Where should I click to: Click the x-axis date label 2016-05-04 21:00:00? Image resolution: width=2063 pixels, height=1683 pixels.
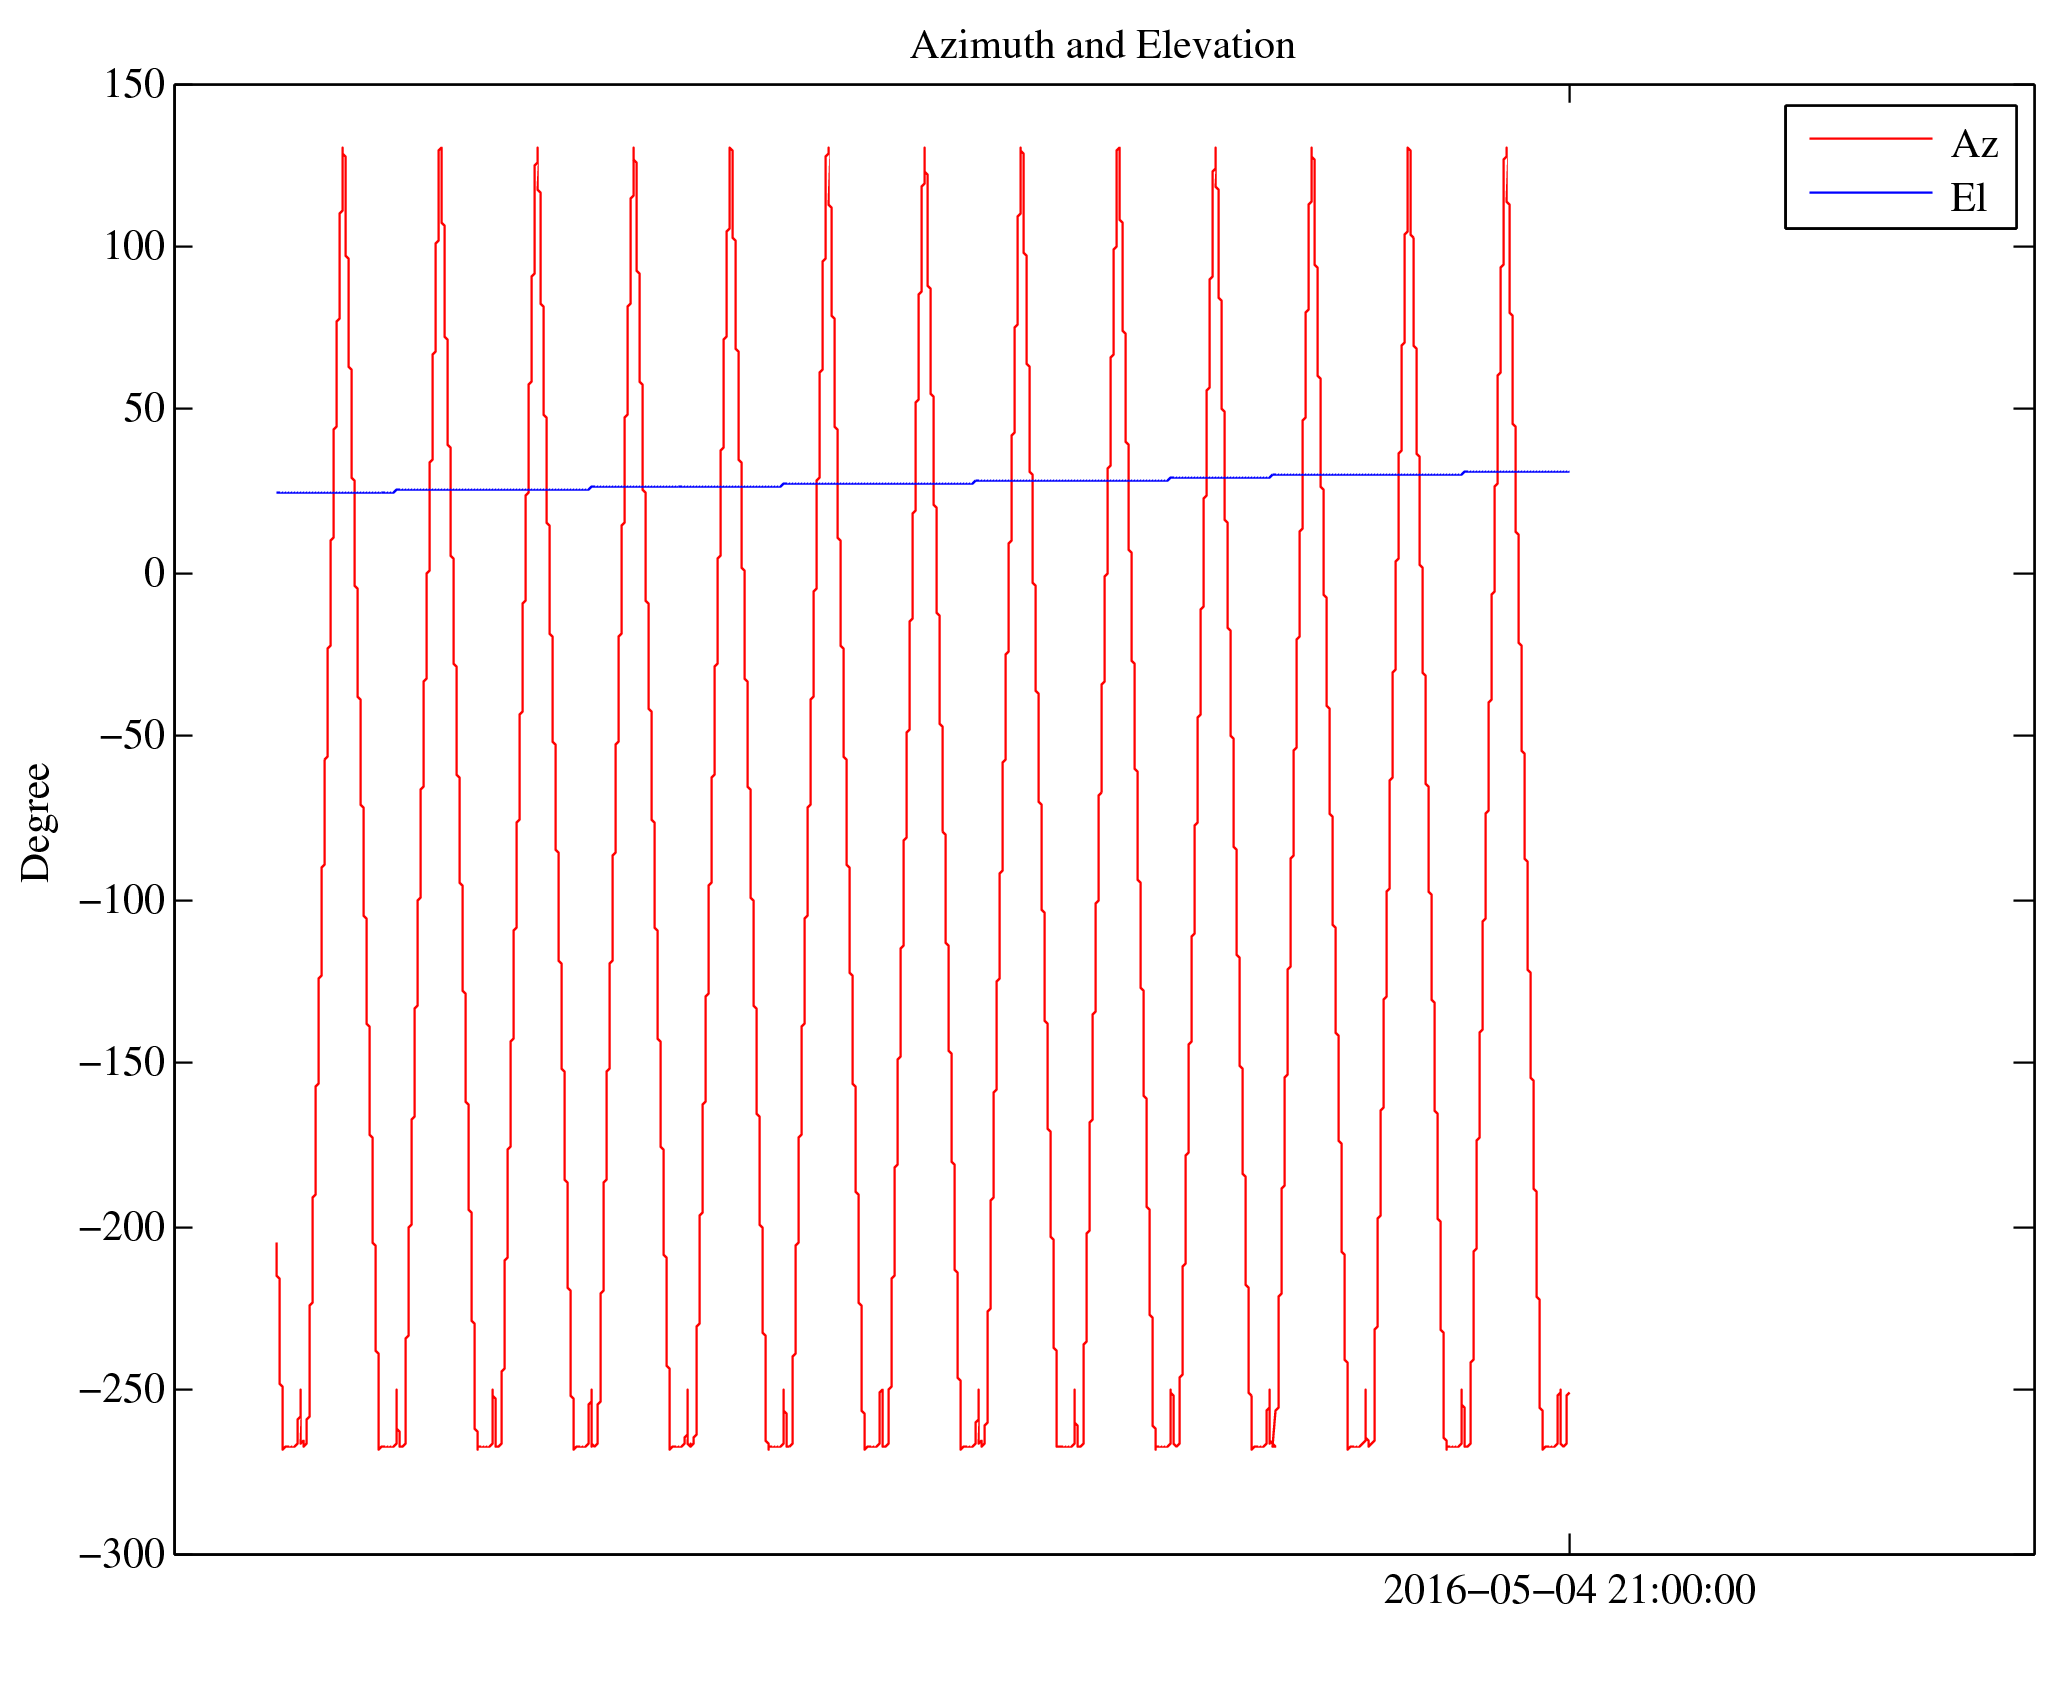coord(1568,1590)
